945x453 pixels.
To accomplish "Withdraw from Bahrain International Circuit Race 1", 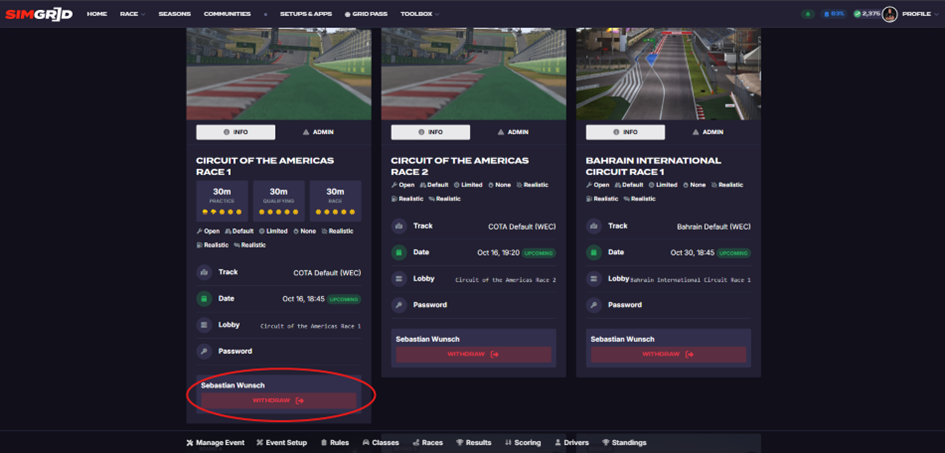I will click(668, 354).
